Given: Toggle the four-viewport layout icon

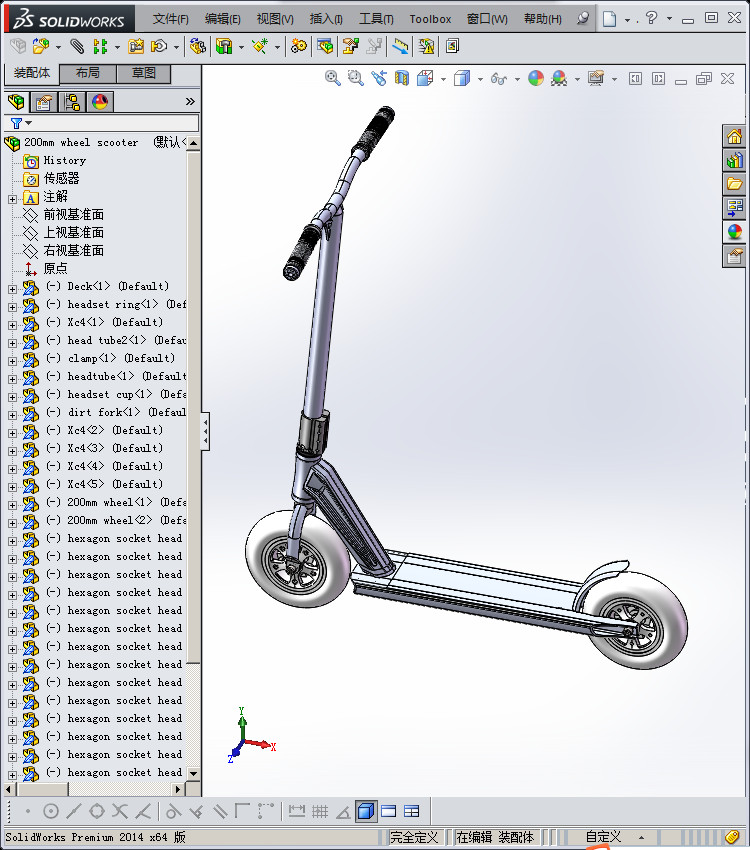Looking at the screenshot, I should click(412, 812).
